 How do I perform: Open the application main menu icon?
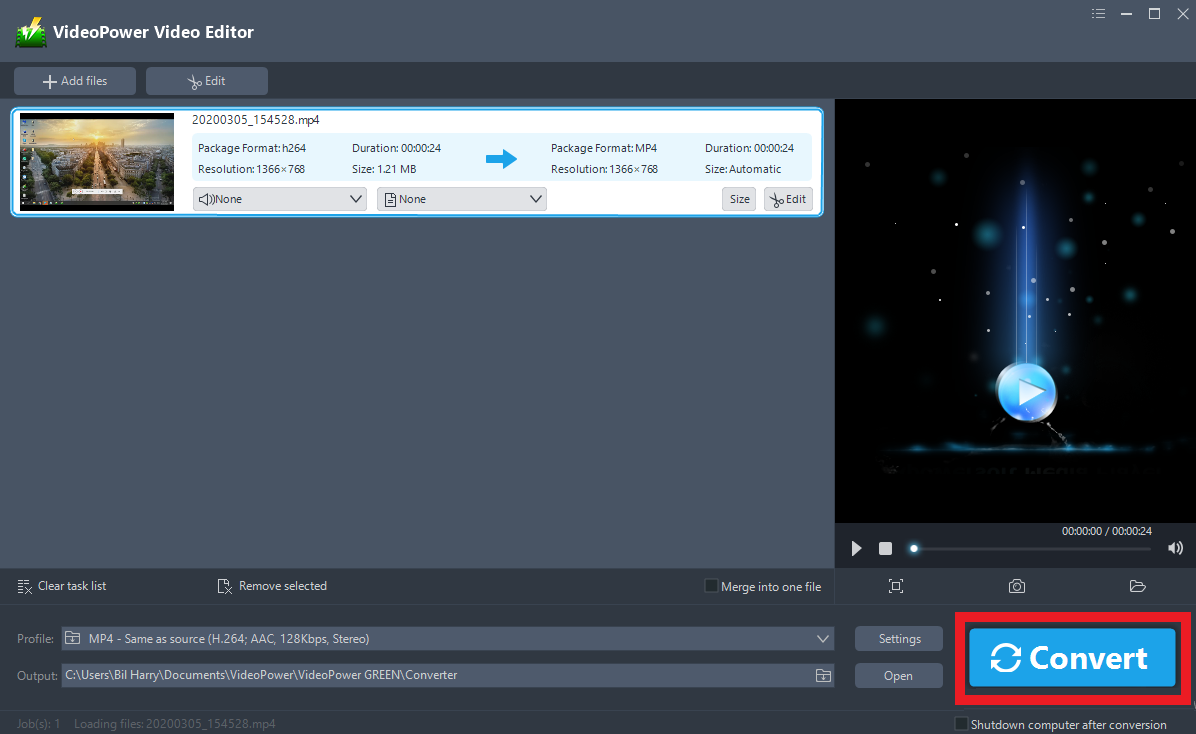coord(1098,13)
